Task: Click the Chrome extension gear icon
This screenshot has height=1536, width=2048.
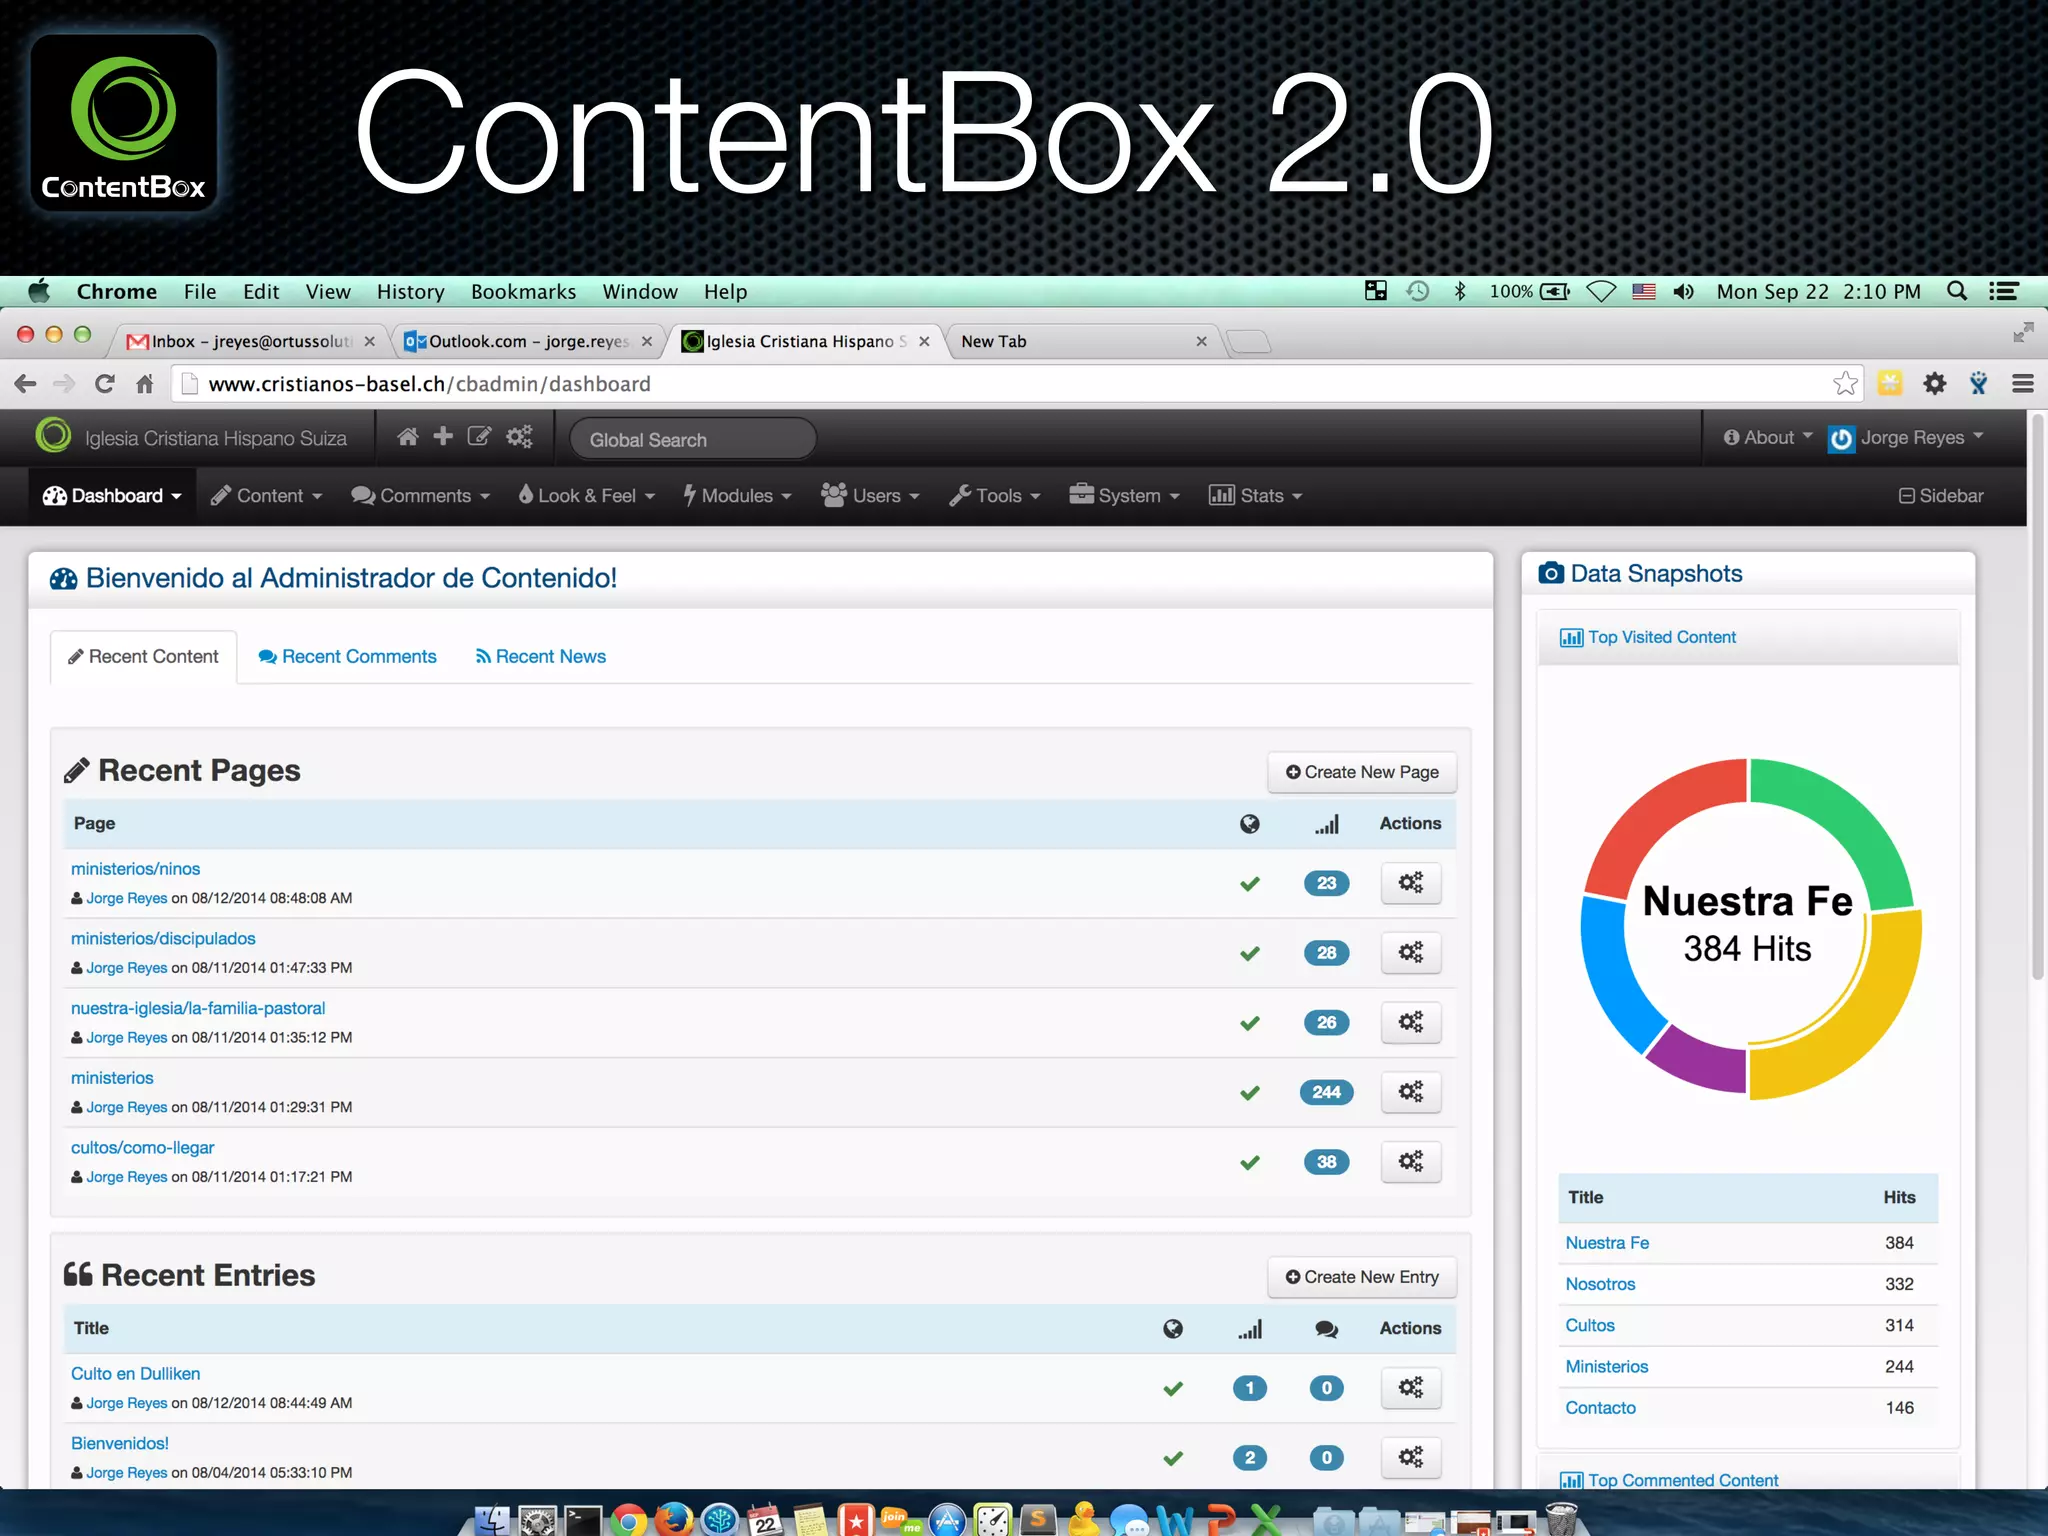Action: (x=1935, y=384)
